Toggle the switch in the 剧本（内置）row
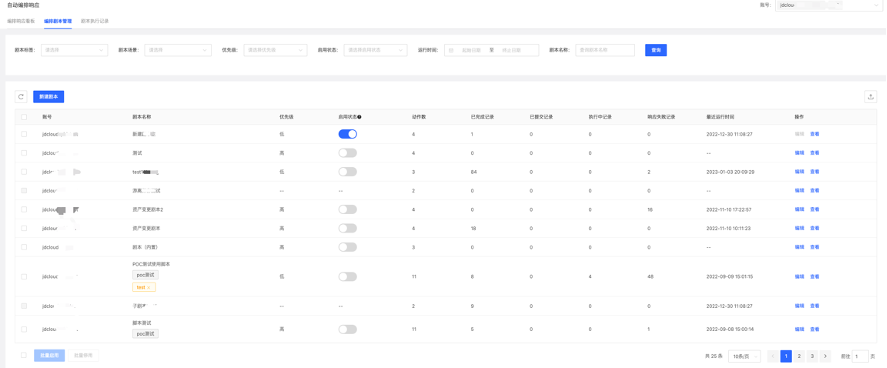 tap(347, 247)
